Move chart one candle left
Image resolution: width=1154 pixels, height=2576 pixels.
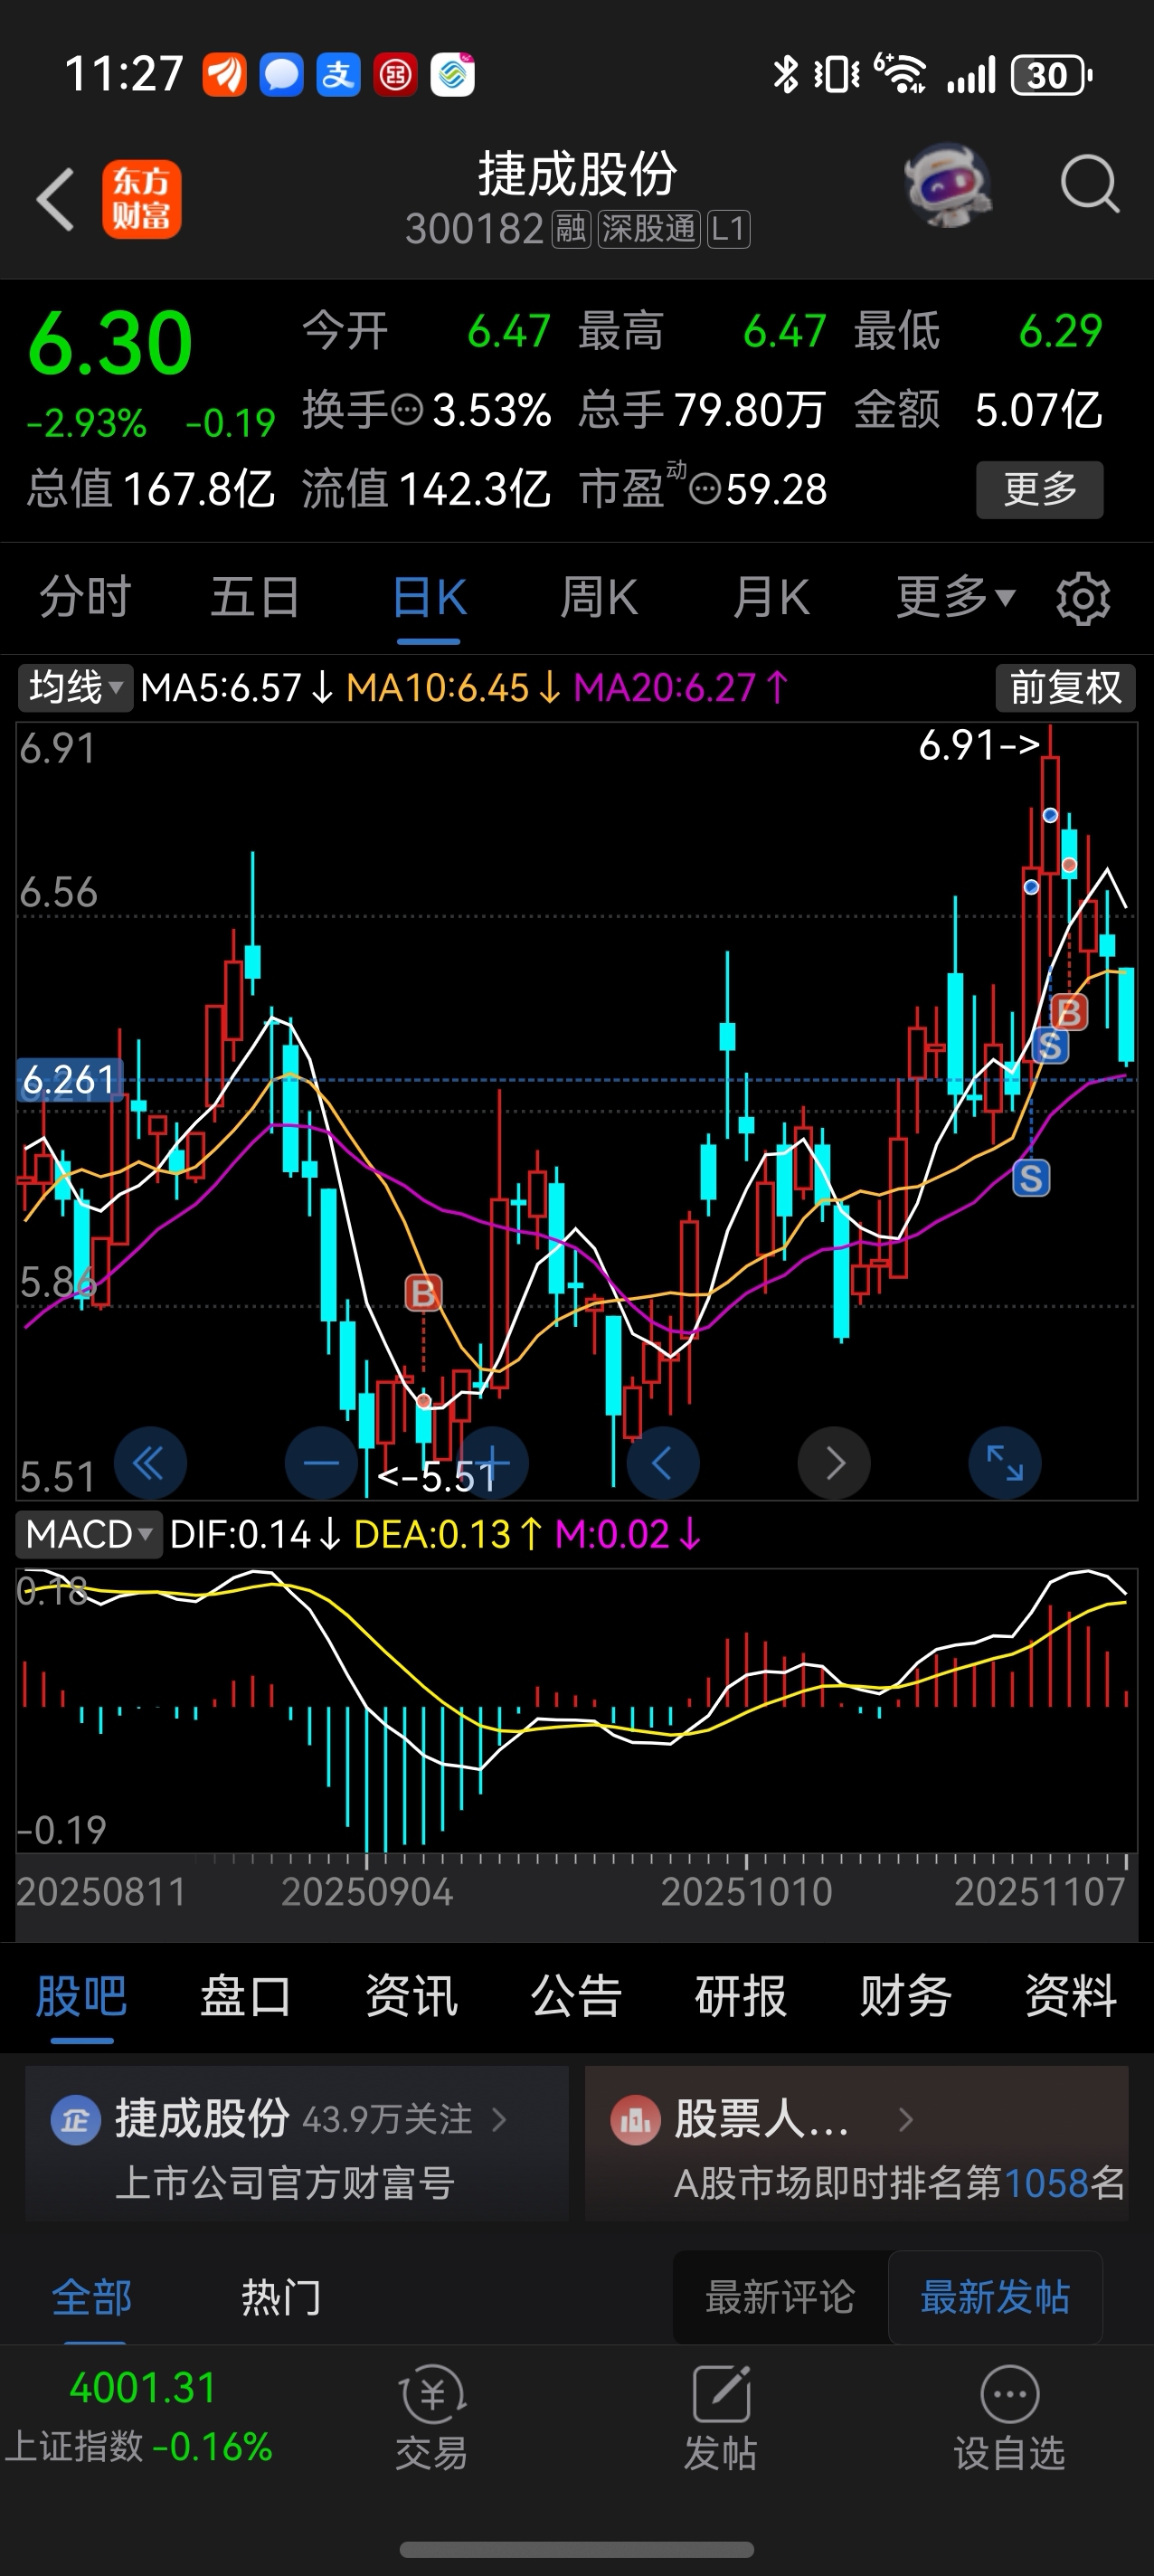(663, 1464)
